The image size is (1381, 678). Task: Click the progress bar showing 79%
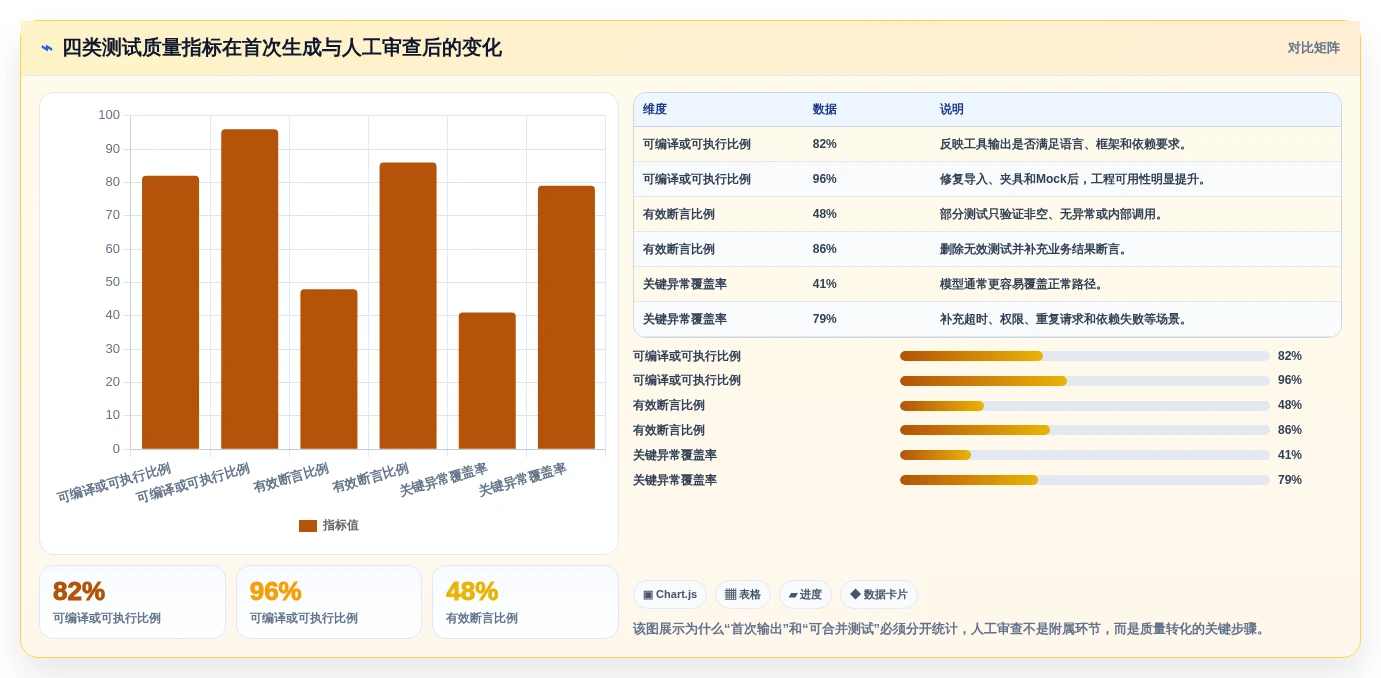tap(1085, 480)
